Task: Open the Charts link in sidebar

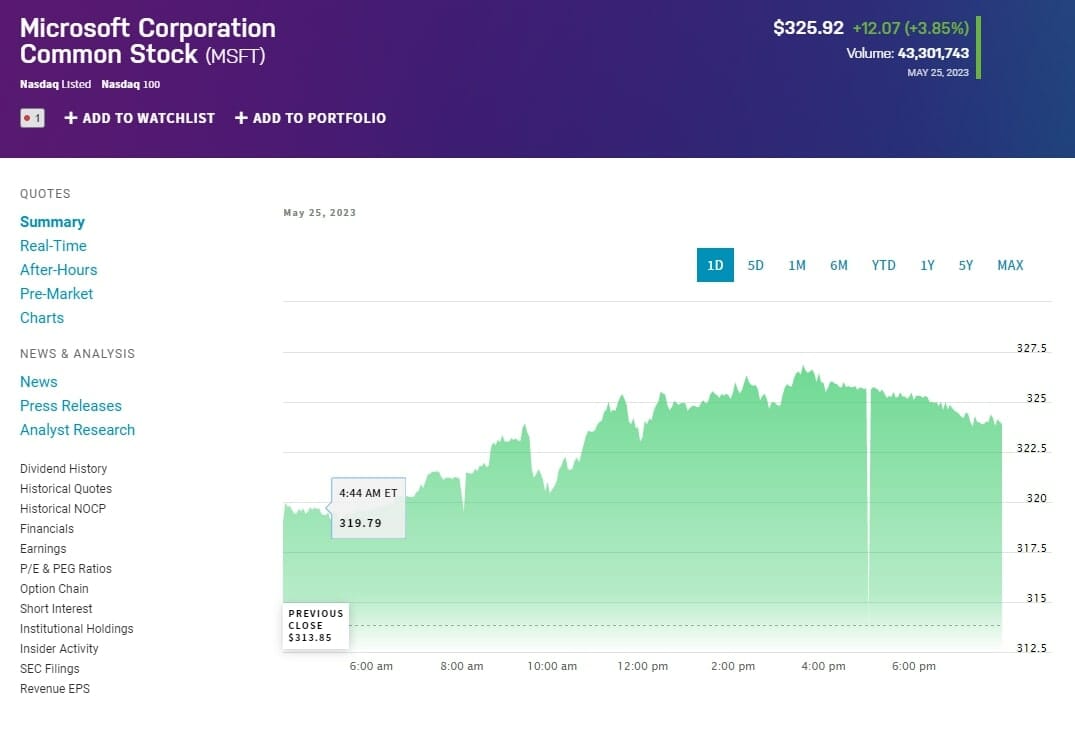Action: coord(42,318)
